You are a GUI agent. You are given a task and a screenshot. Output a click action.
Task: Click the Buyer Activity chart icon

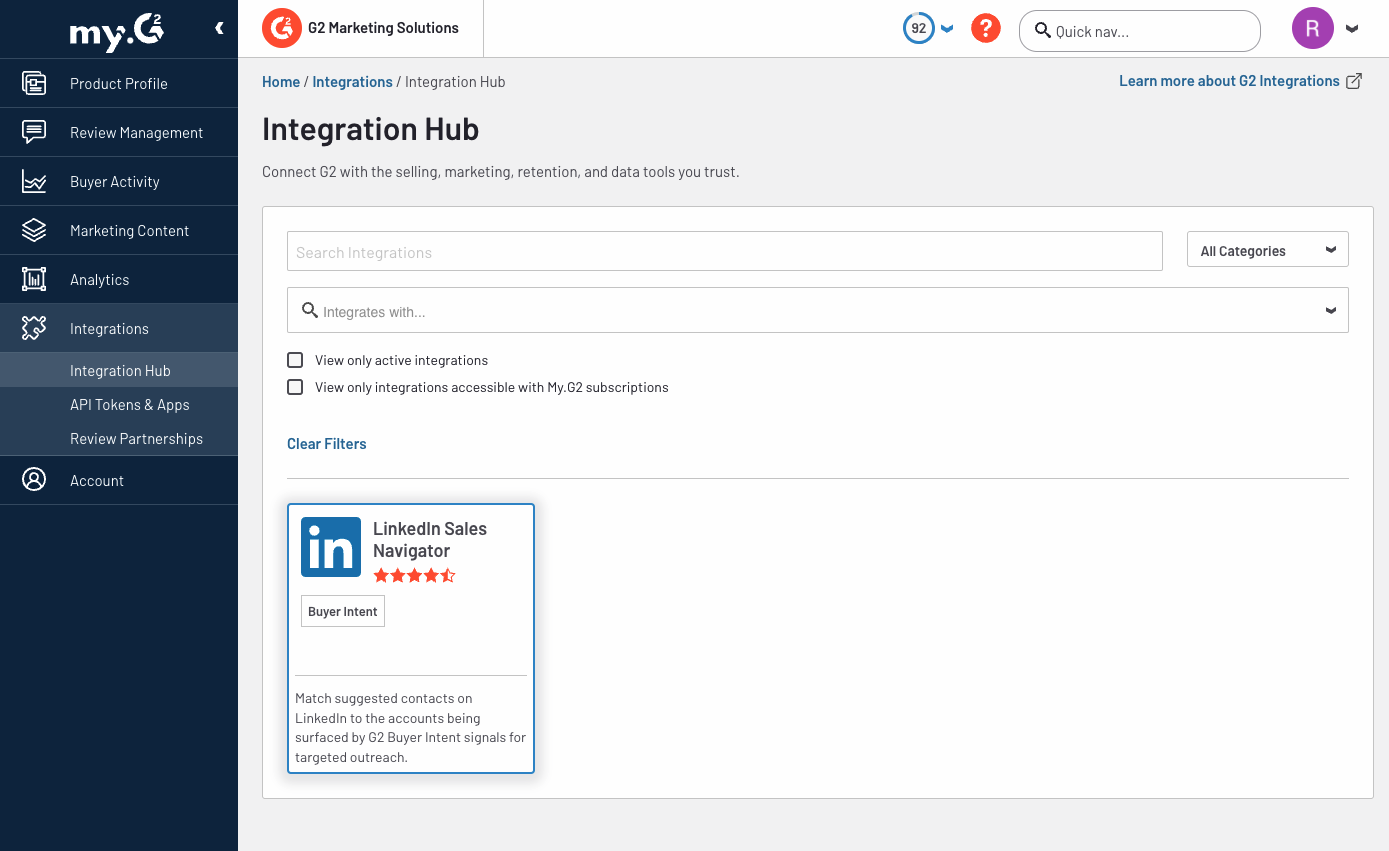(34, 181)
